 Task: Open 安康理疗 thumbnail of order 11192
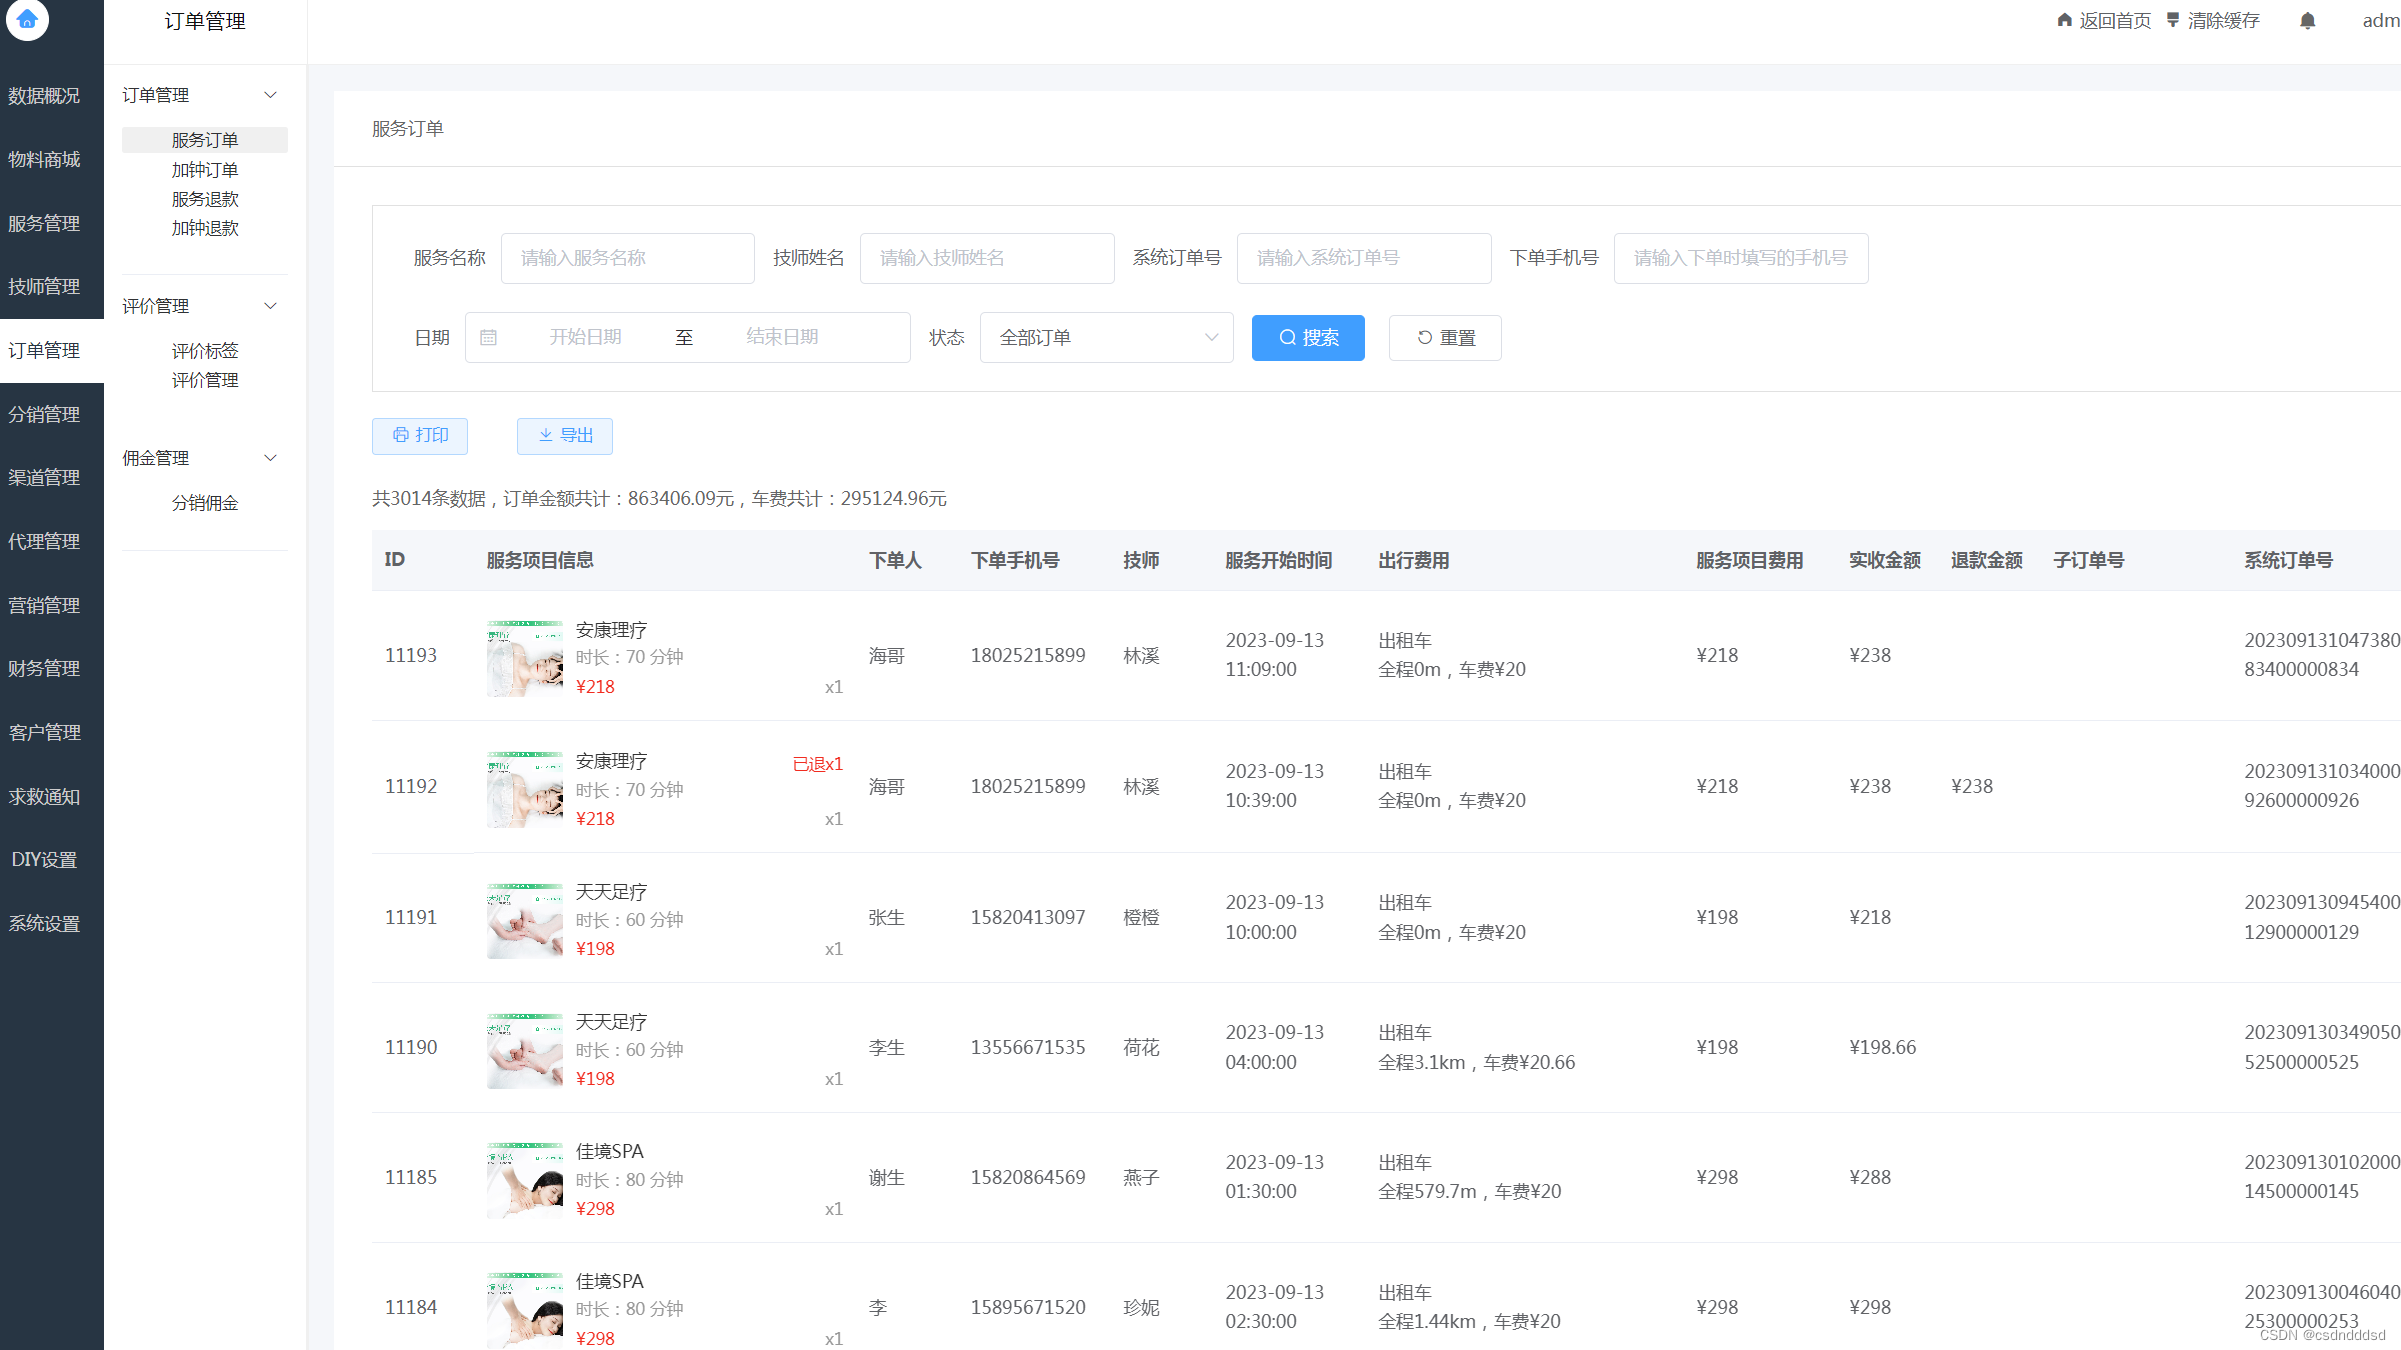[525, 790]
